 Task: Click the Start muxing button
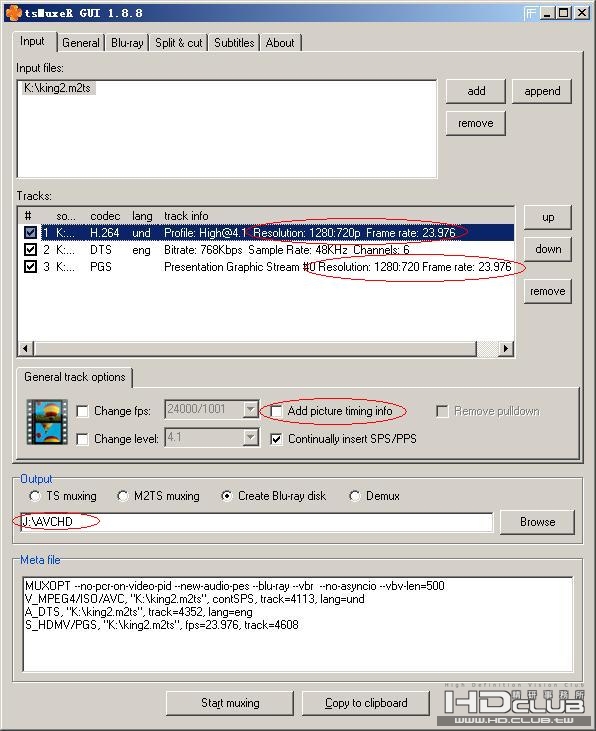pyautogui.click(x=230, y=703)
